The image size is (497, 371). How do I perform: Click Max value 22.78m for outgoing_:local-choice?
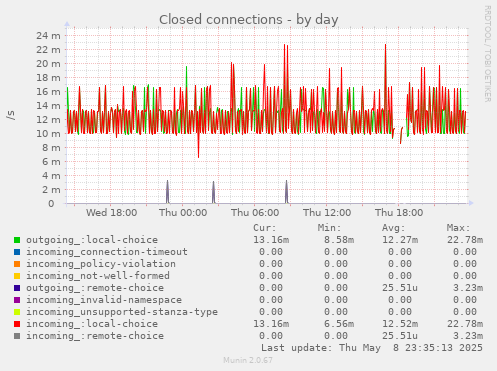click(x=465, y=240)
